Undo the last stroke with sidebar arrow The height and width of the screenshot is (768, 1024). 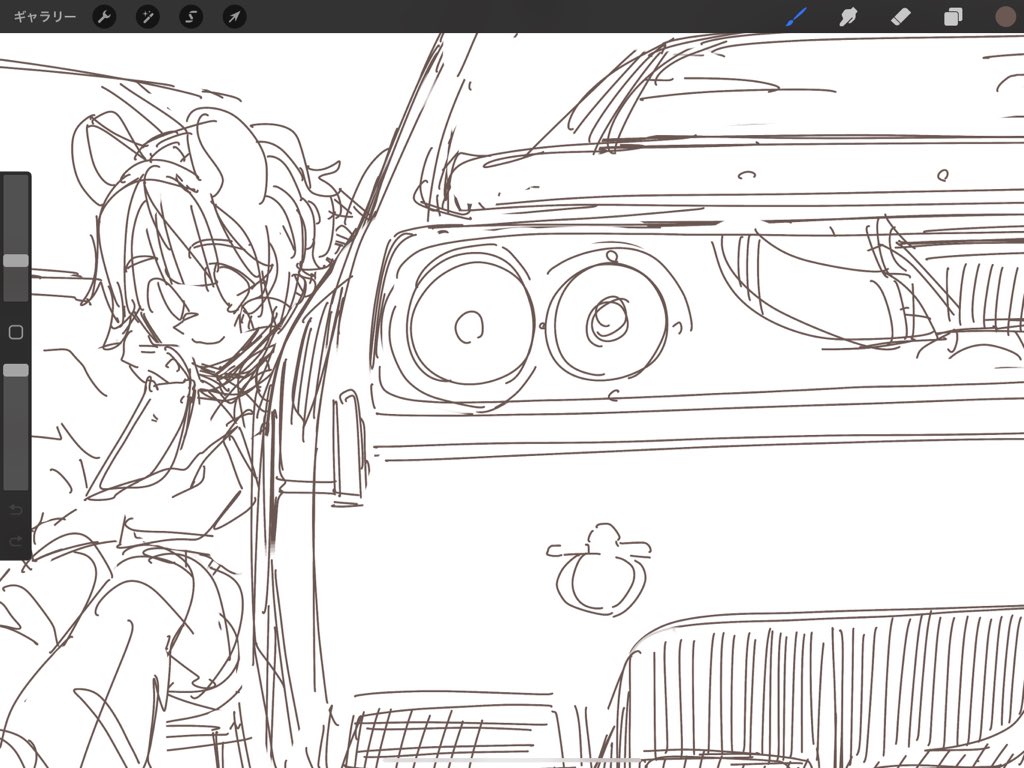tap(16, 509)
